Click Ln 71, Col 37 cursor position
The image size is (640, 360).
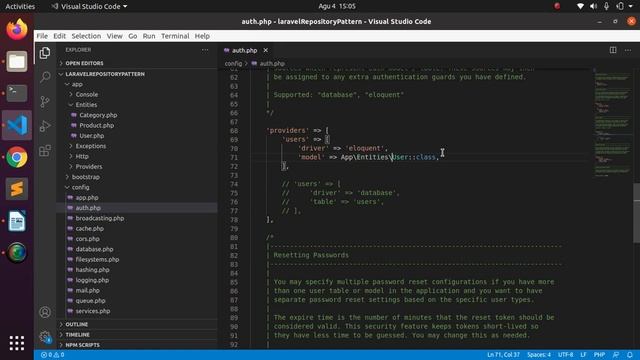coord(503,355)
